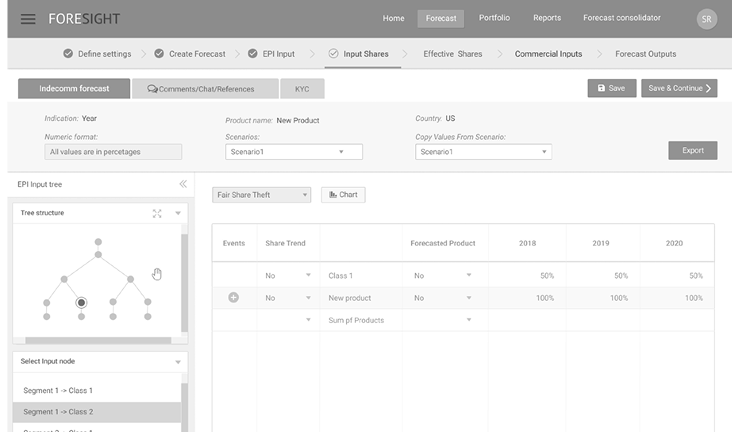Screen dimensions: 735x432
Task: Click the 2019 value for Class 1
Action: pos(621,276)
